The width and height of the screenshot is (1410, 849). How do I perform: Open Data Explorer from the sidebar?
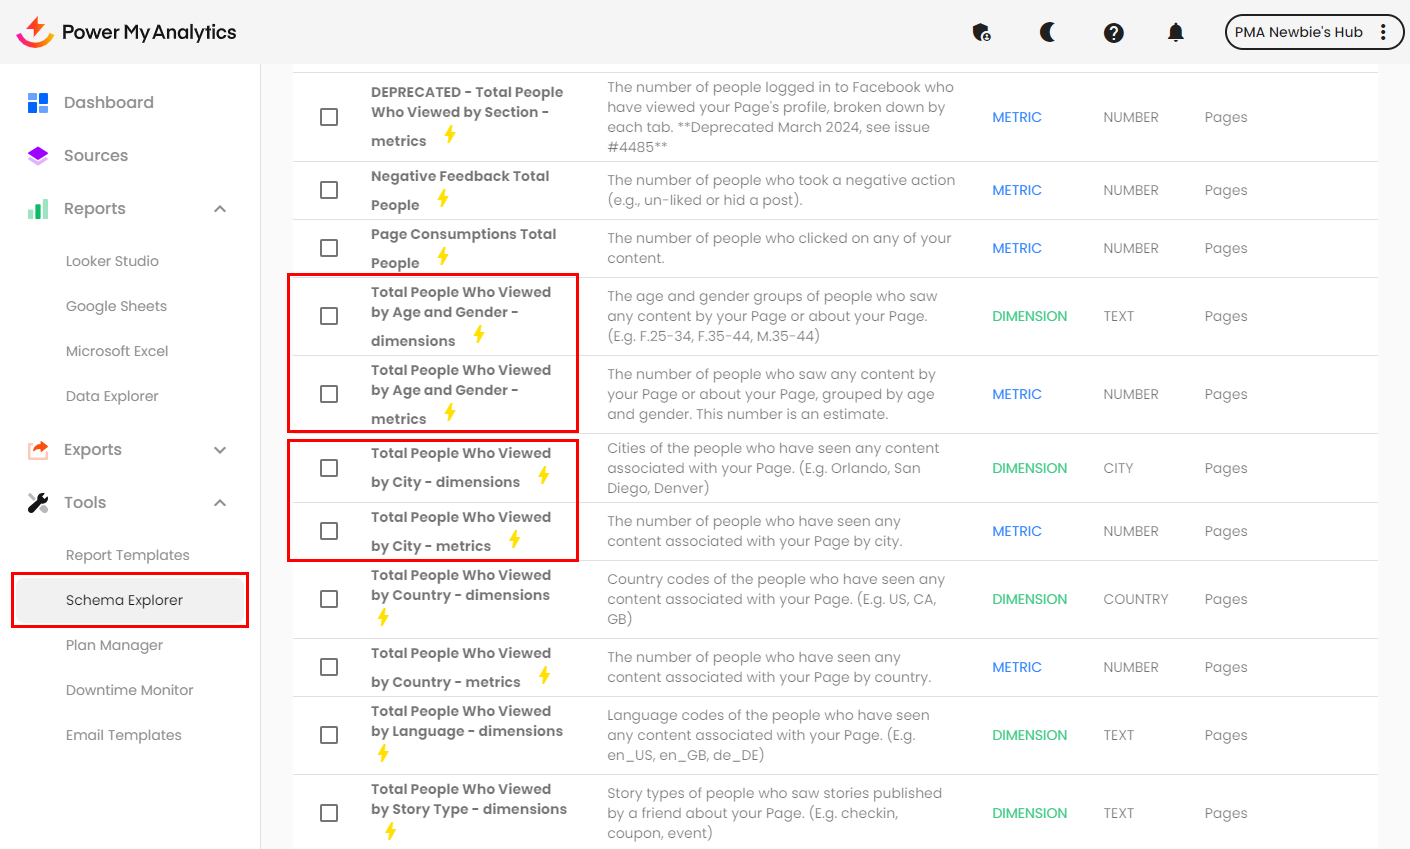pos(112,396)
